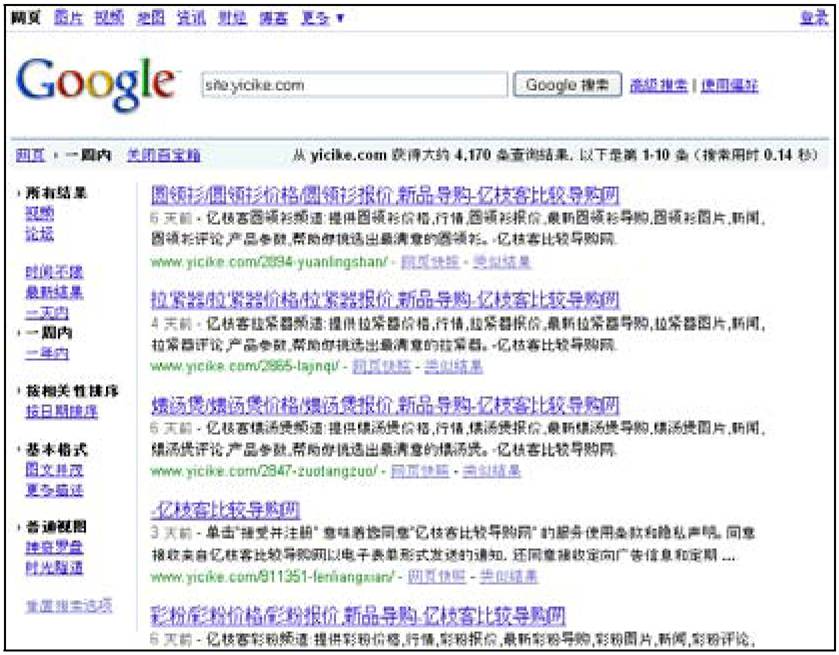
Task: Filter results by 视频 in the sidebar
Action: pos(40,214)
